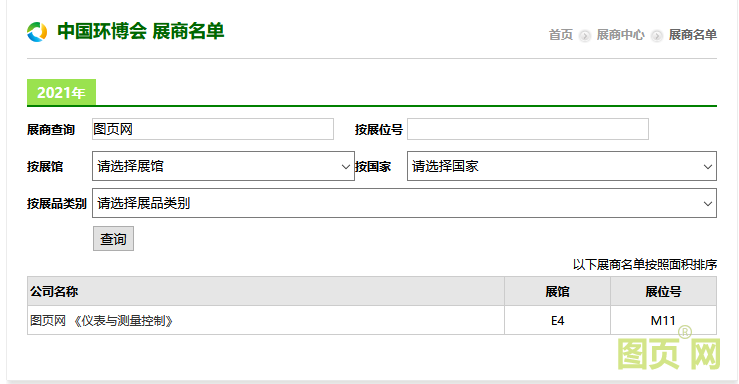Select the 2021年 tab
The height and width of the screenshot is (384, 739).
(x=61, y=92)
